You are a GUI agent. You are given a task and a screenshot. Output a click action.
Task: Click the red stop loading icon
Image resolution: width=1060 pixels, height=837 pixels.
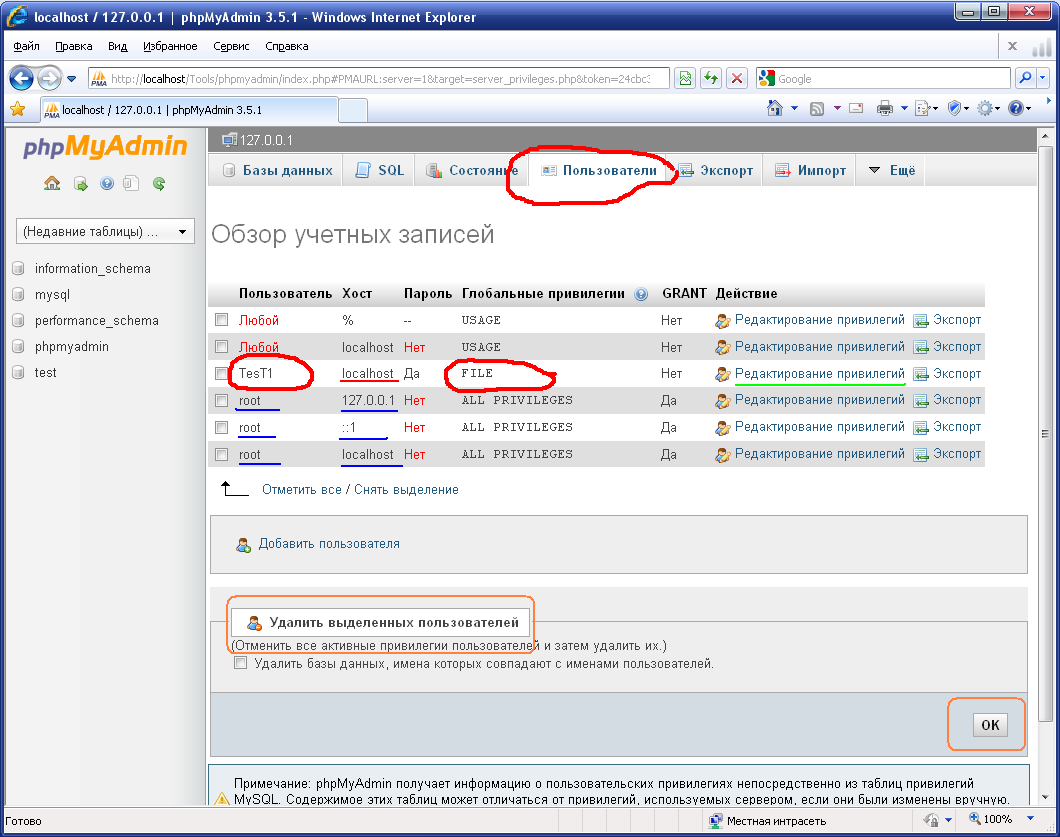pyautogui.click(x=737, y=78)
